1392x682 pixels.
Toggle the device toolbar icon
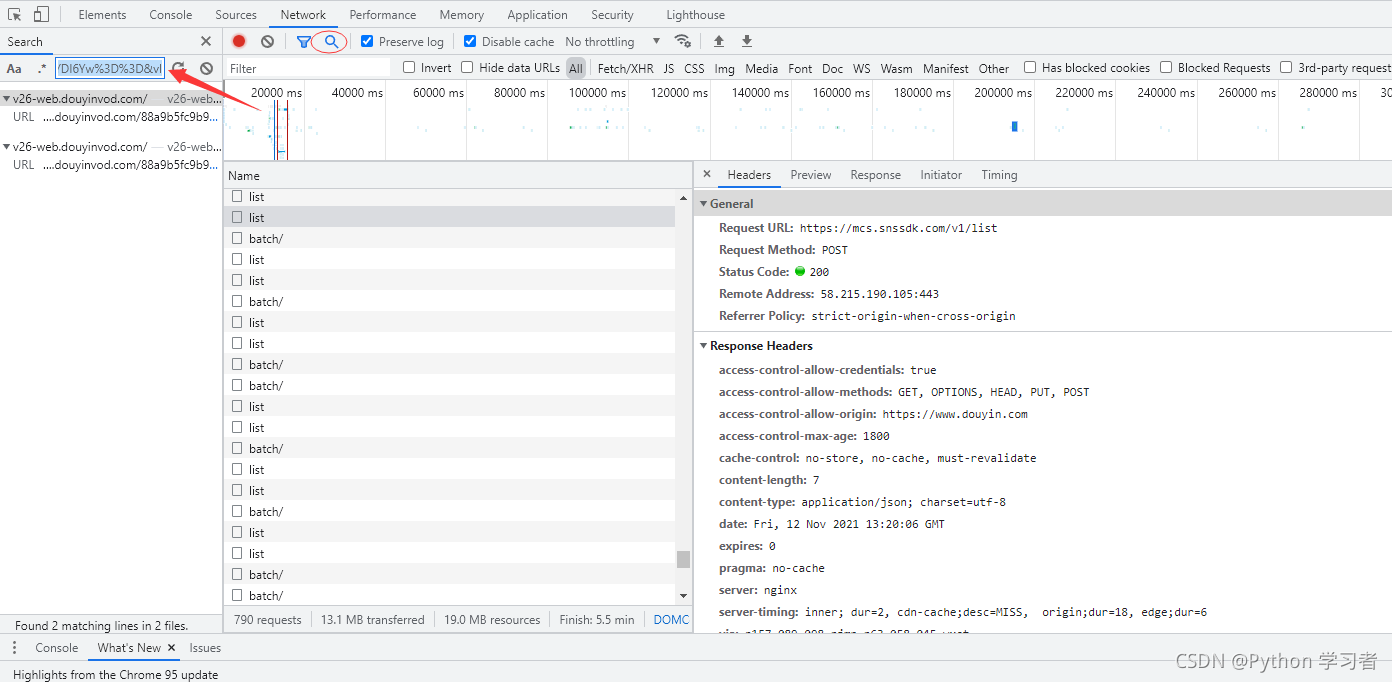(41, 14)
